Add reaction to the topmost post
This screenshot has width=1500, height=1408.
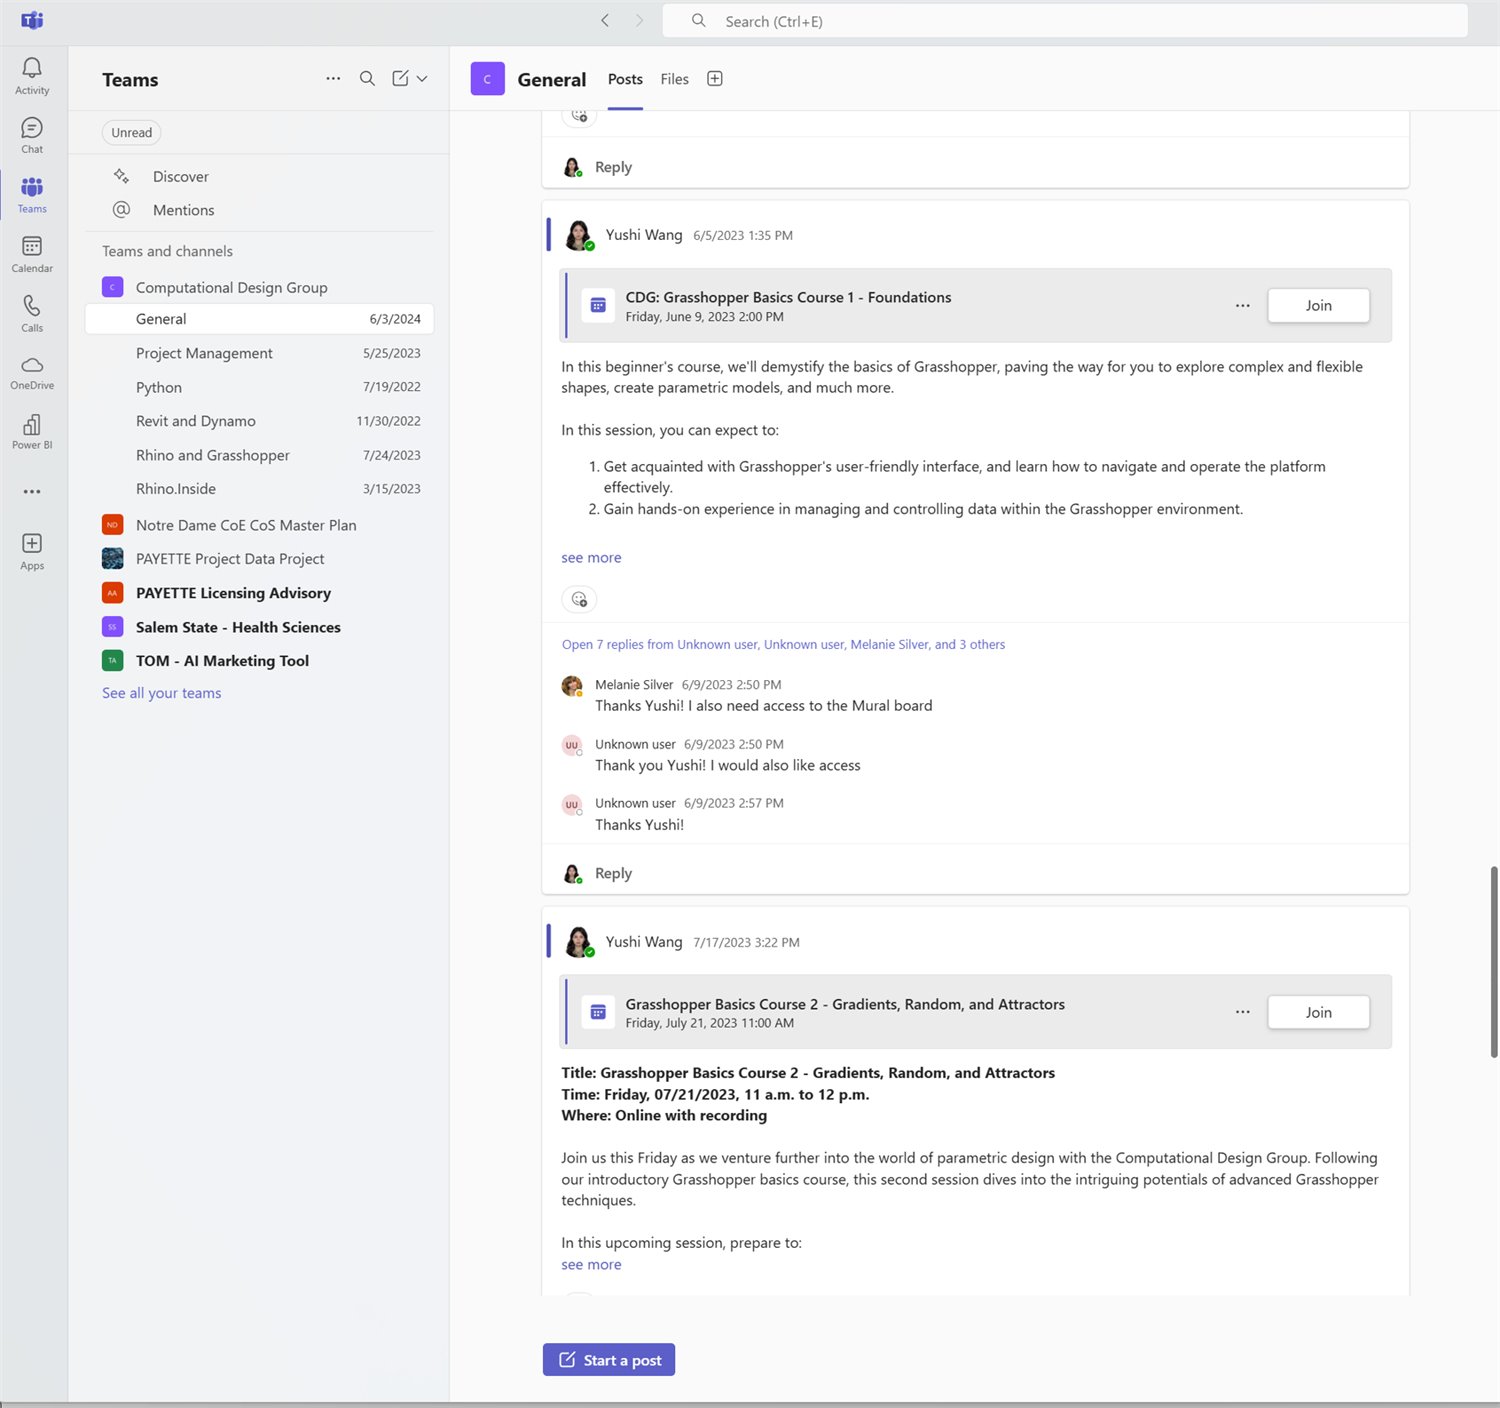[579, 116]
